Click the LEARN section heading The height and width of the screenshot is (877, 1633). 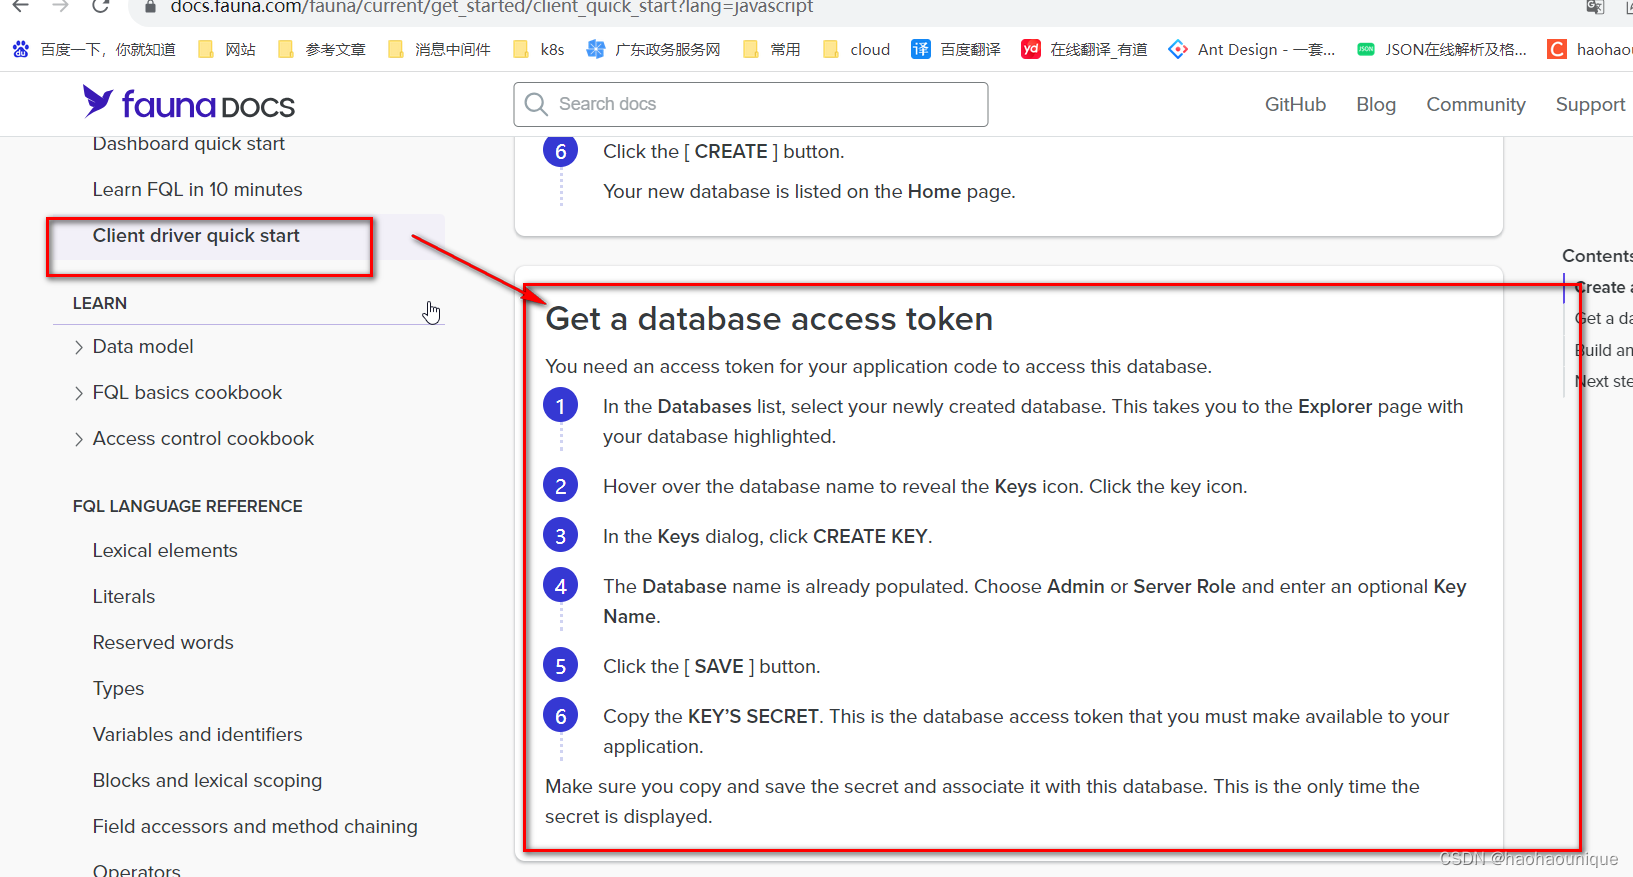pos(99,303)
